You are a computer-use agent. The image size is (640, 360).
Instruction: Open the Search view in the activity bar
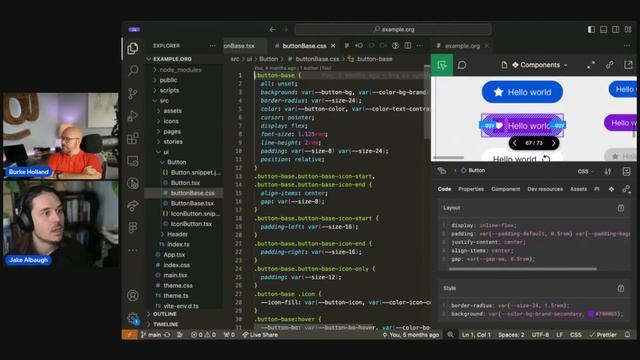(x=133, y=71)
